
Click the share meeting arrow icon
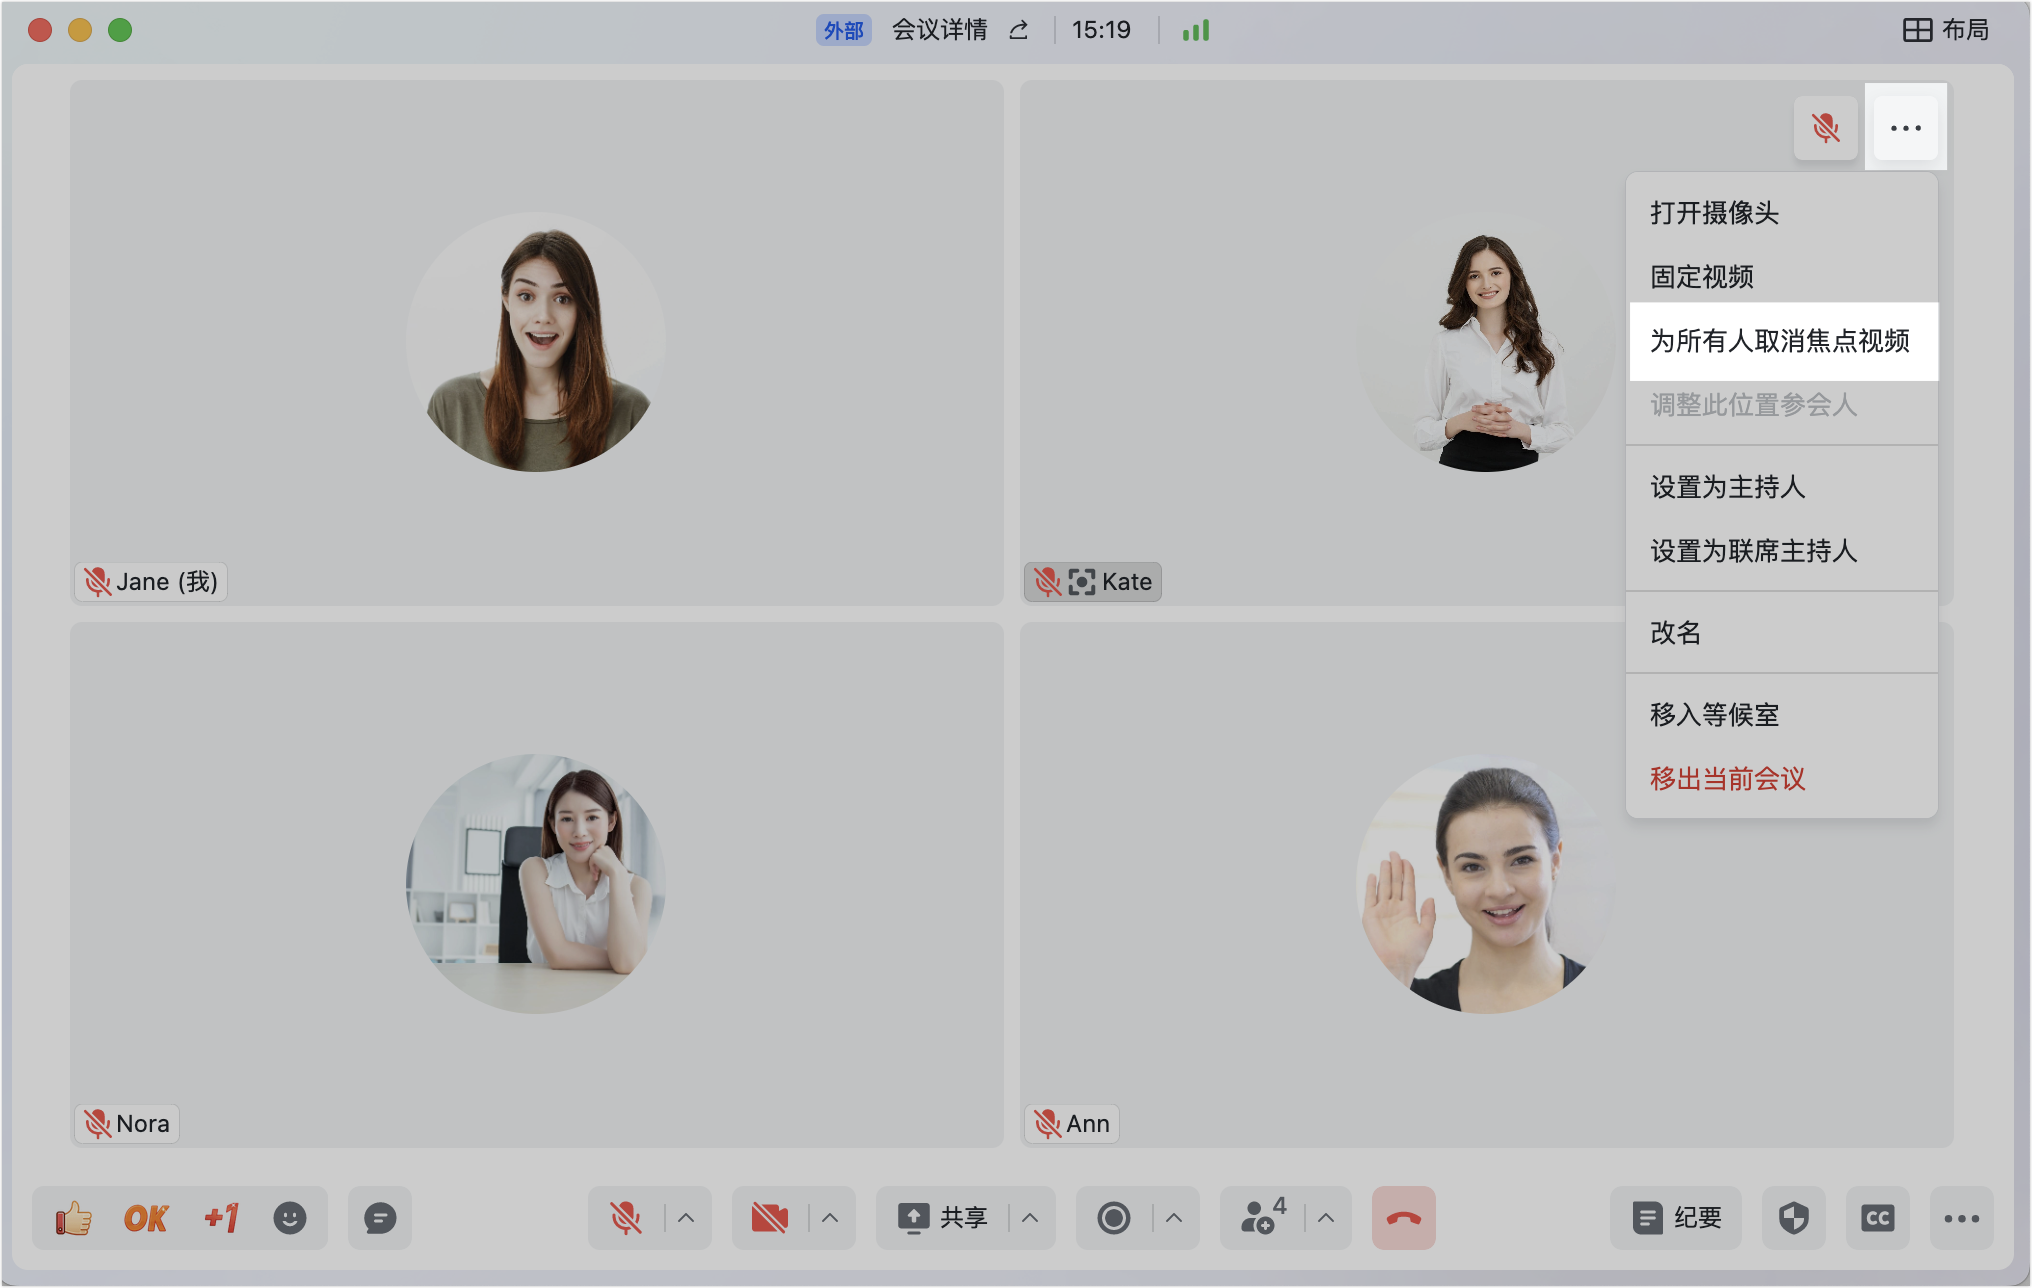1019,30
